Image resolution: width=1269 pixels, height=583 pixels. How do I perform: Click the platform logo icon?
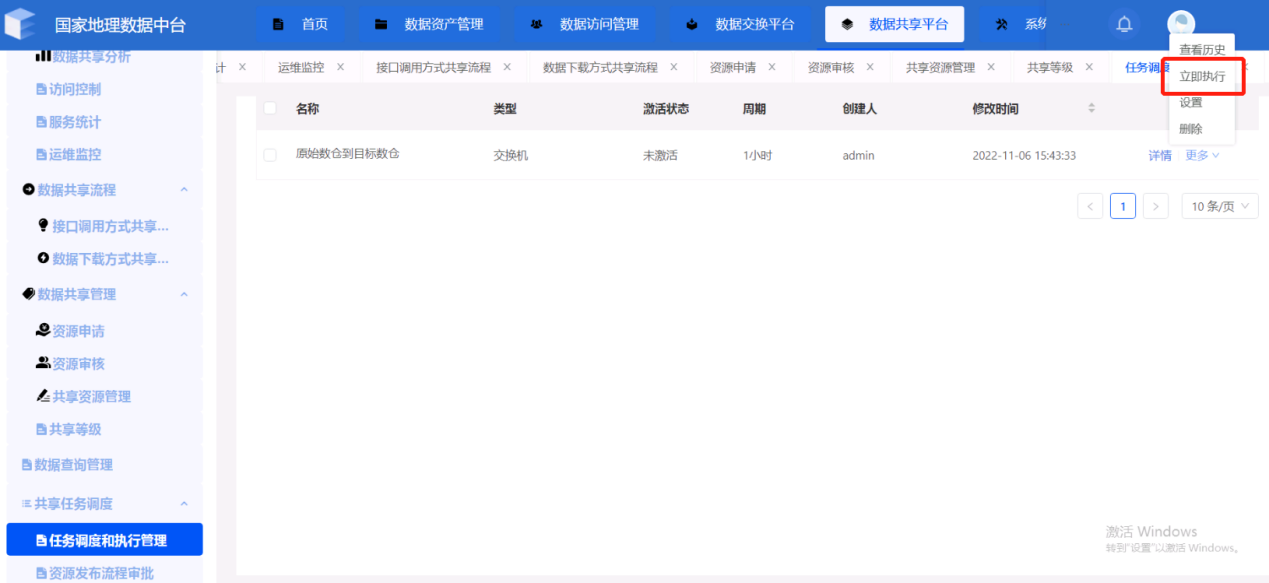[x=20, y=24]
